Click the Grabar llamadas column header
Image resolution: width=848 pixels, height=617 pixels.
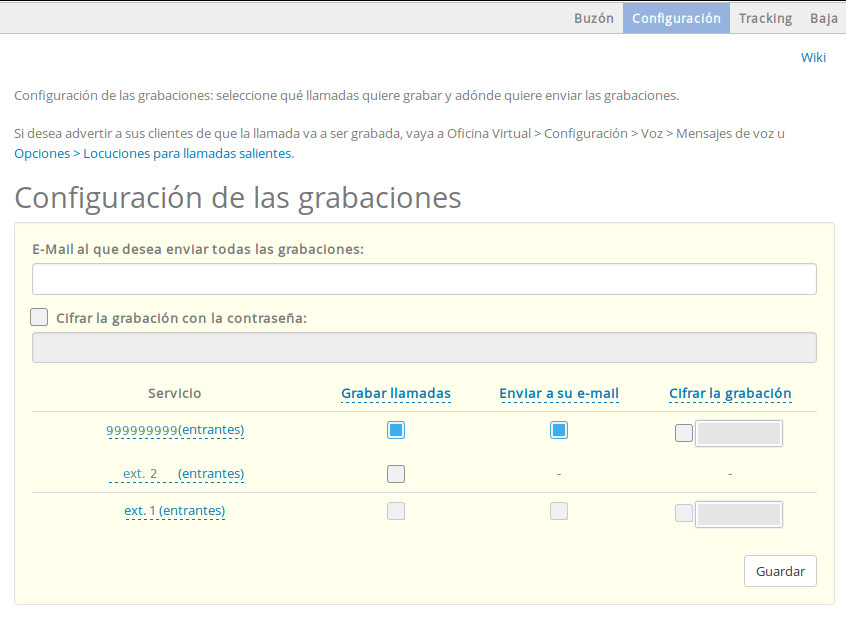pyautogui.click(x=396, y=393)
